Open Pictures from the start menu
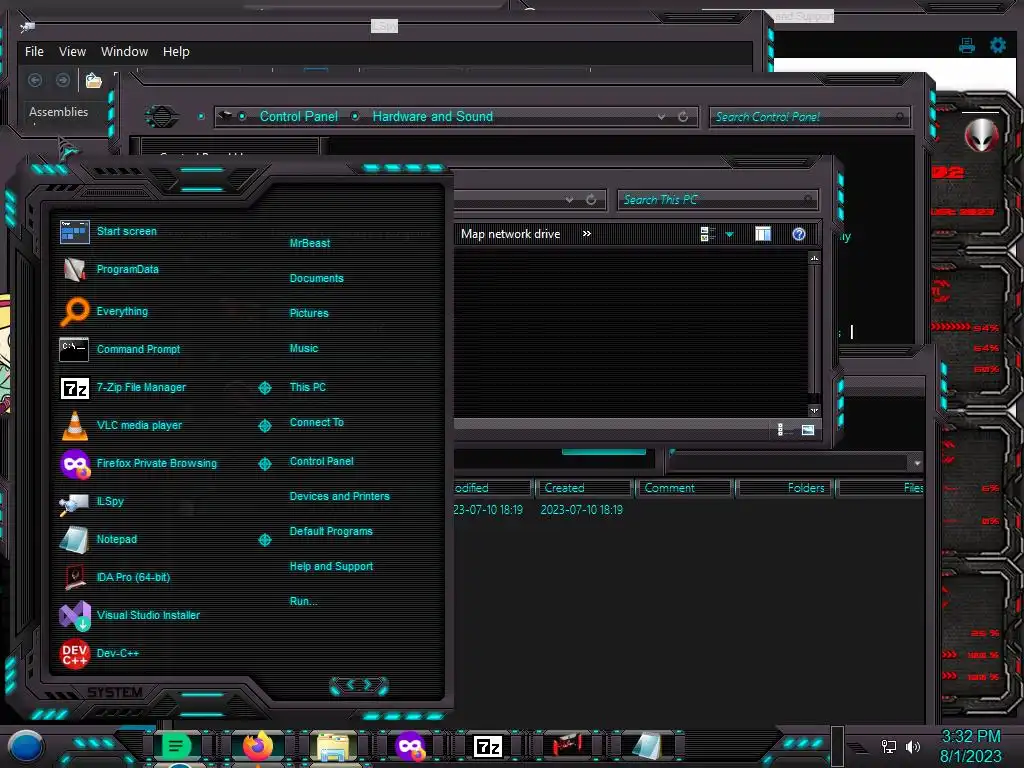The image size is (1024, 768). (x=308, y=313)
